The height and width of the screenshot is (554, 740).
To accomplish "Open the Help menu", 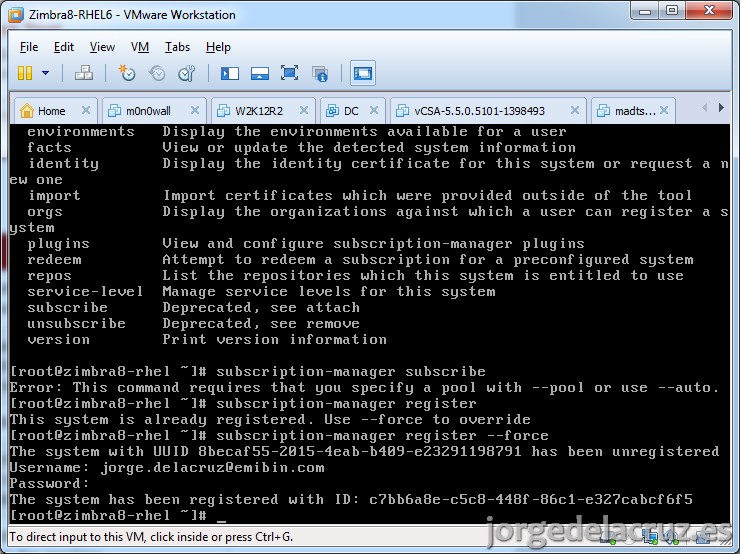I will (x=218, y=47).
